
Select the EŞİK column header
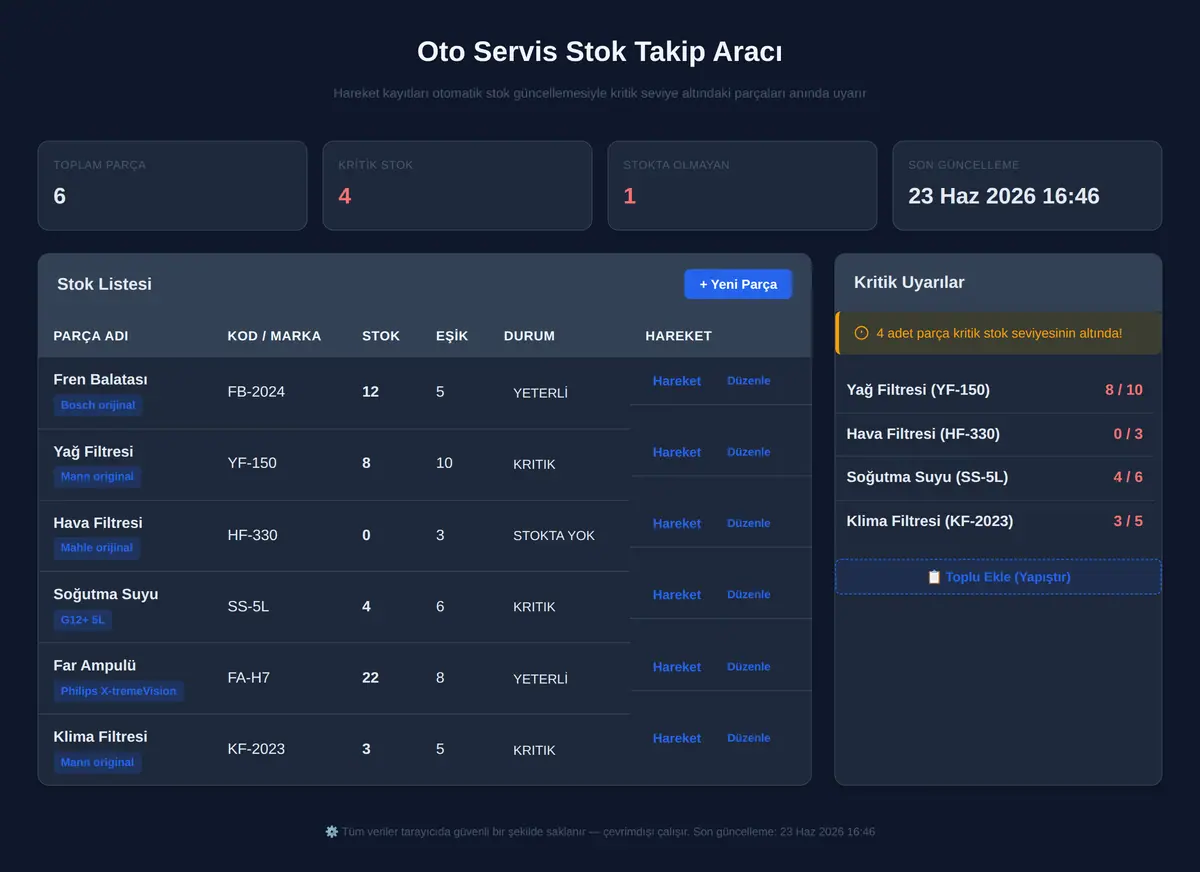pyautogui.click(x=452, y=336)
